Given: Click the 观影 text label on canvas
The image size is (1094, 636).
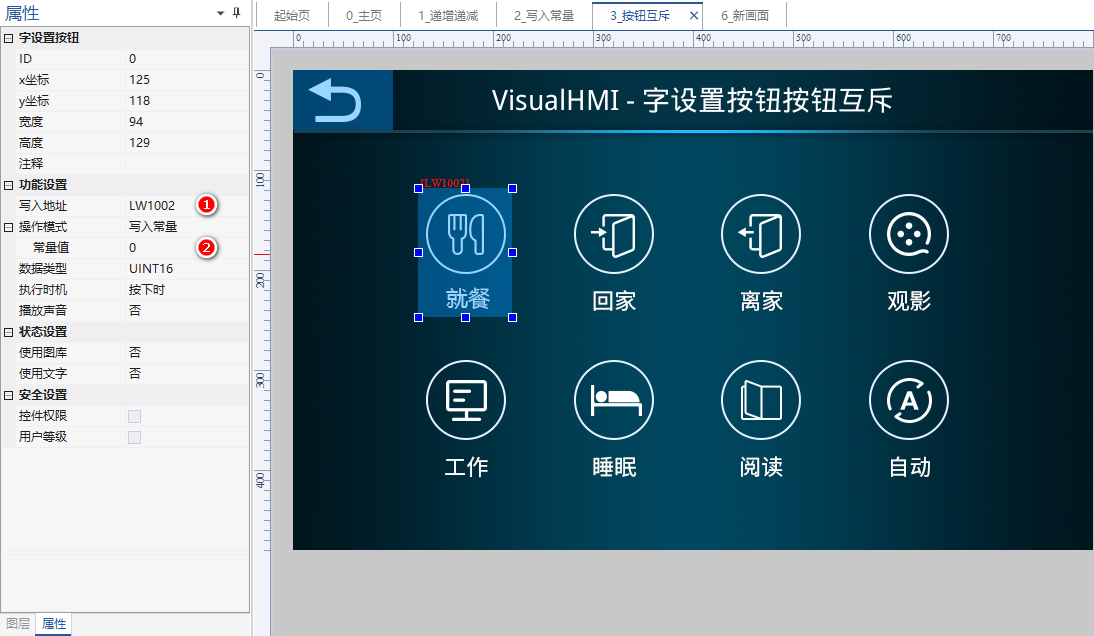Looking at the screenshot, I should 909,301.
